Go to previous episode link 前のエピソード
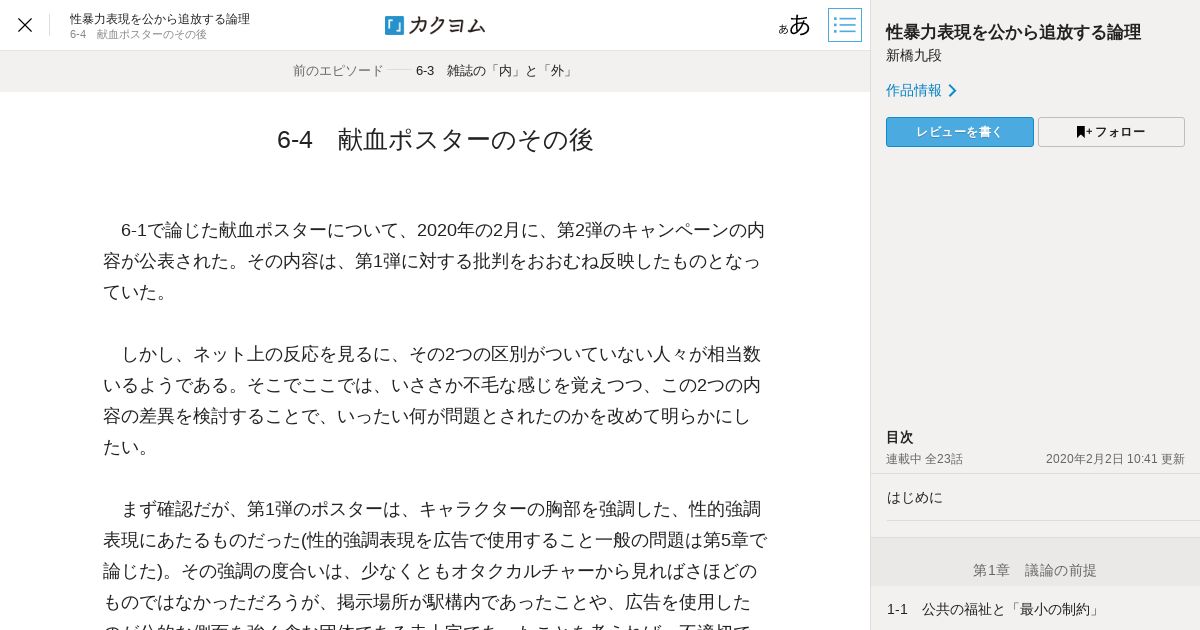 tap(338, 71)
